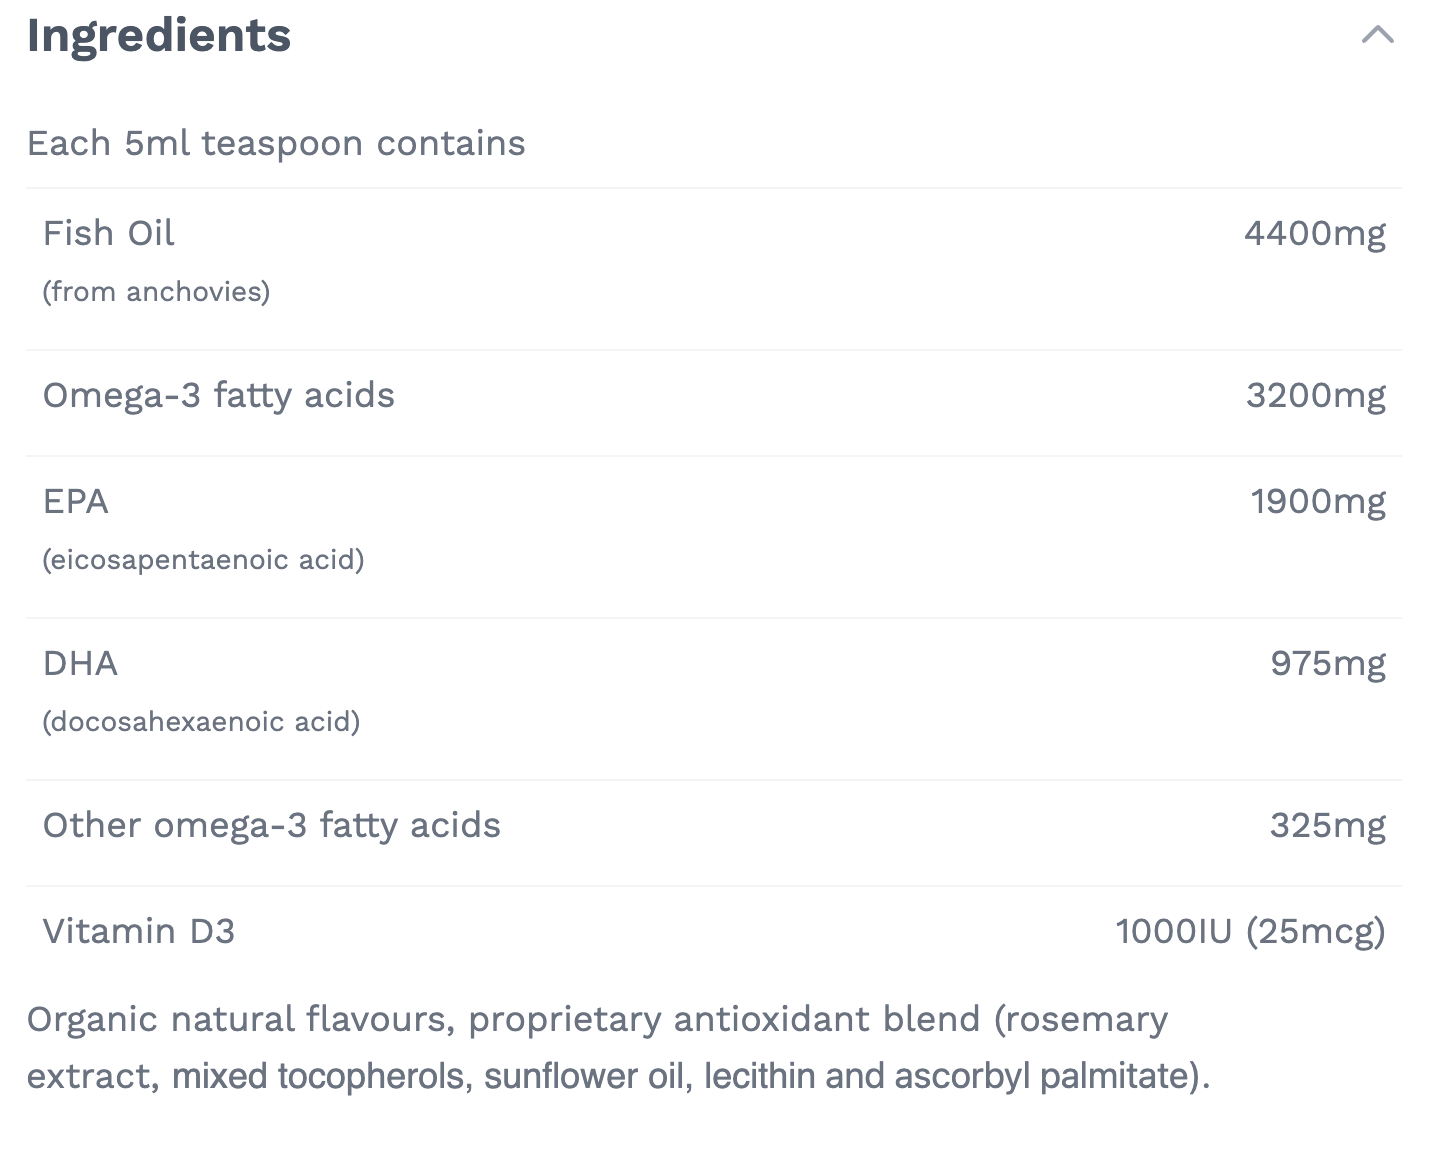The height and width of the screenshot is (1150, 1442).
Task: Click the 4400mg fish oil amount
Action: coord(1314,234)
